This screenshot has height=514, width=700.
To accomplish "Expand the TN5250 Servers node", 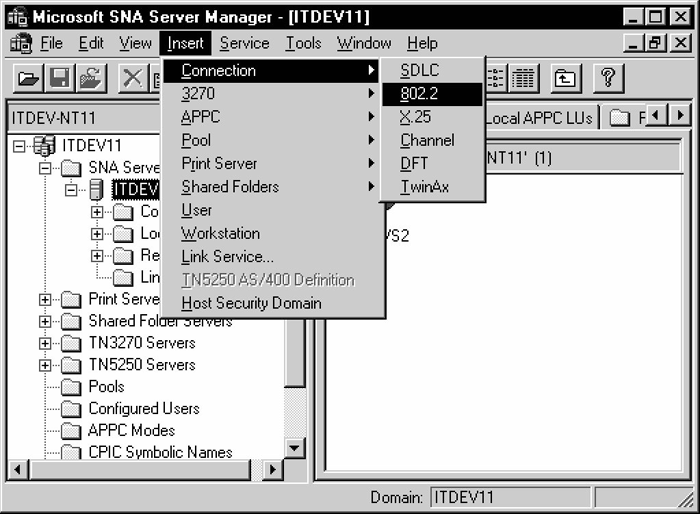I will pos(45,365).
